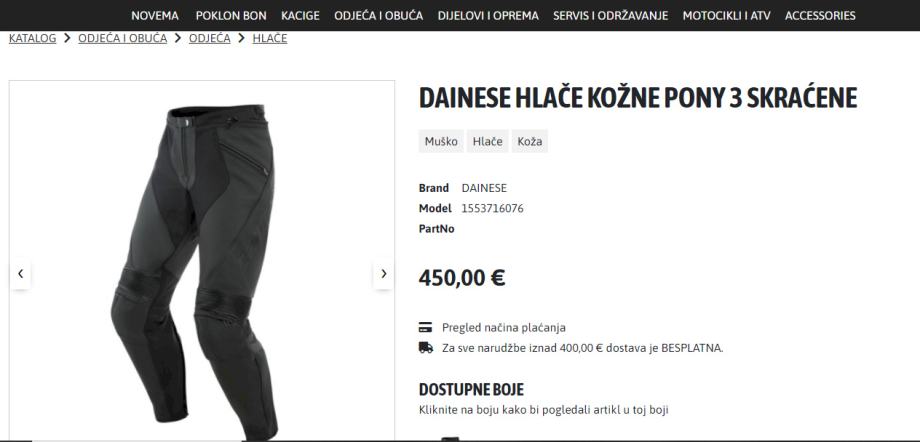The height and width of the screenshot is (442, 920).
Task: Open the DIJELOVI I OPREMA menu
Action: (488, 16)
